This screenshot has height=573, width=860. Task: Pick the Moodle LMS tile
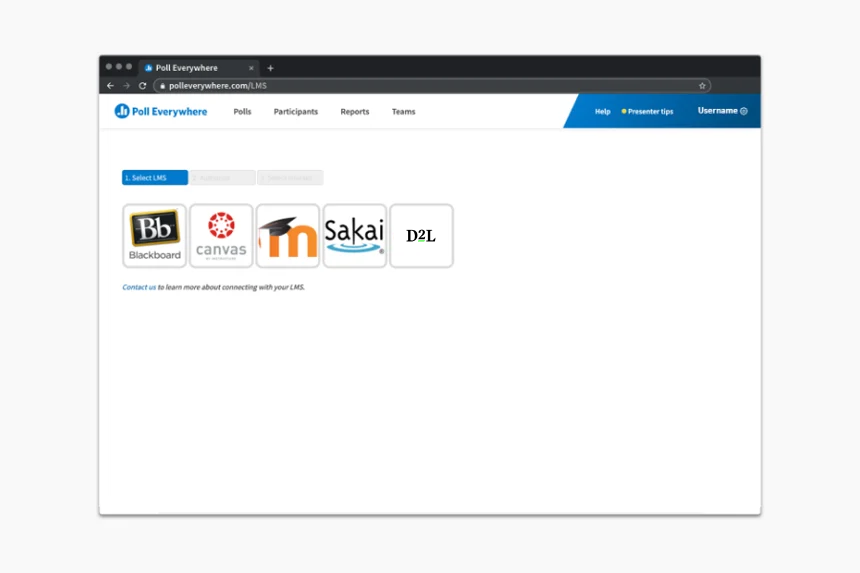click(288, 236)
